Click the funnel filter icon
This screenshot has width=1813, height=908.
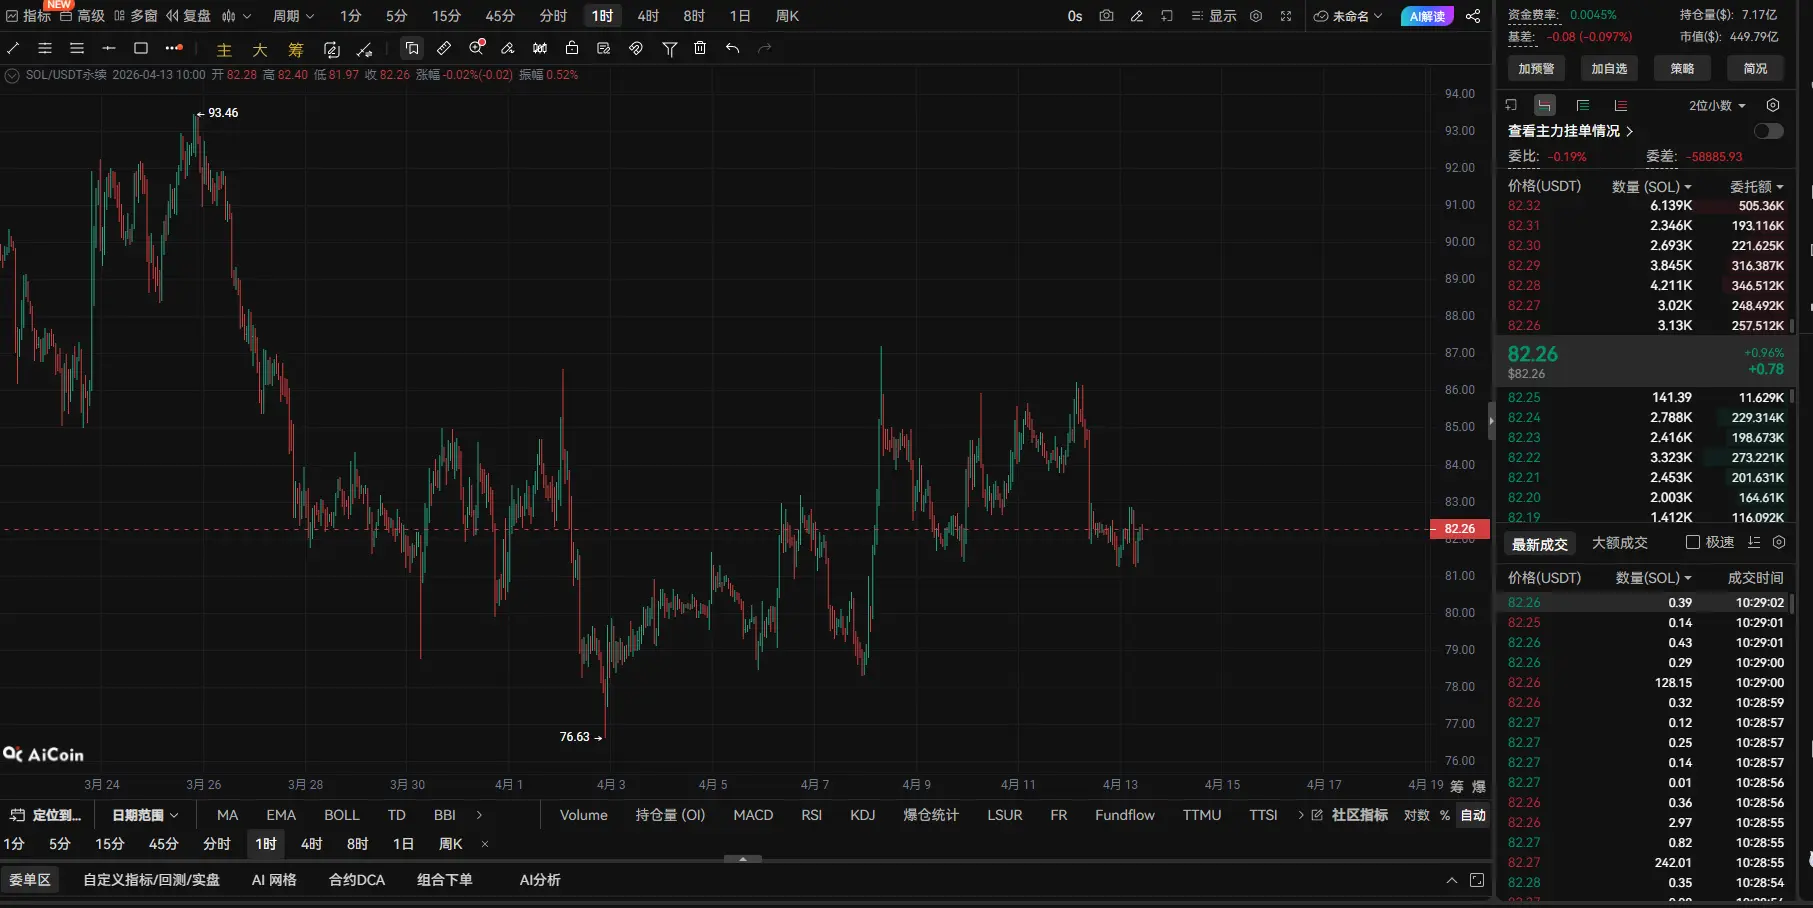(x=670, y=48)
